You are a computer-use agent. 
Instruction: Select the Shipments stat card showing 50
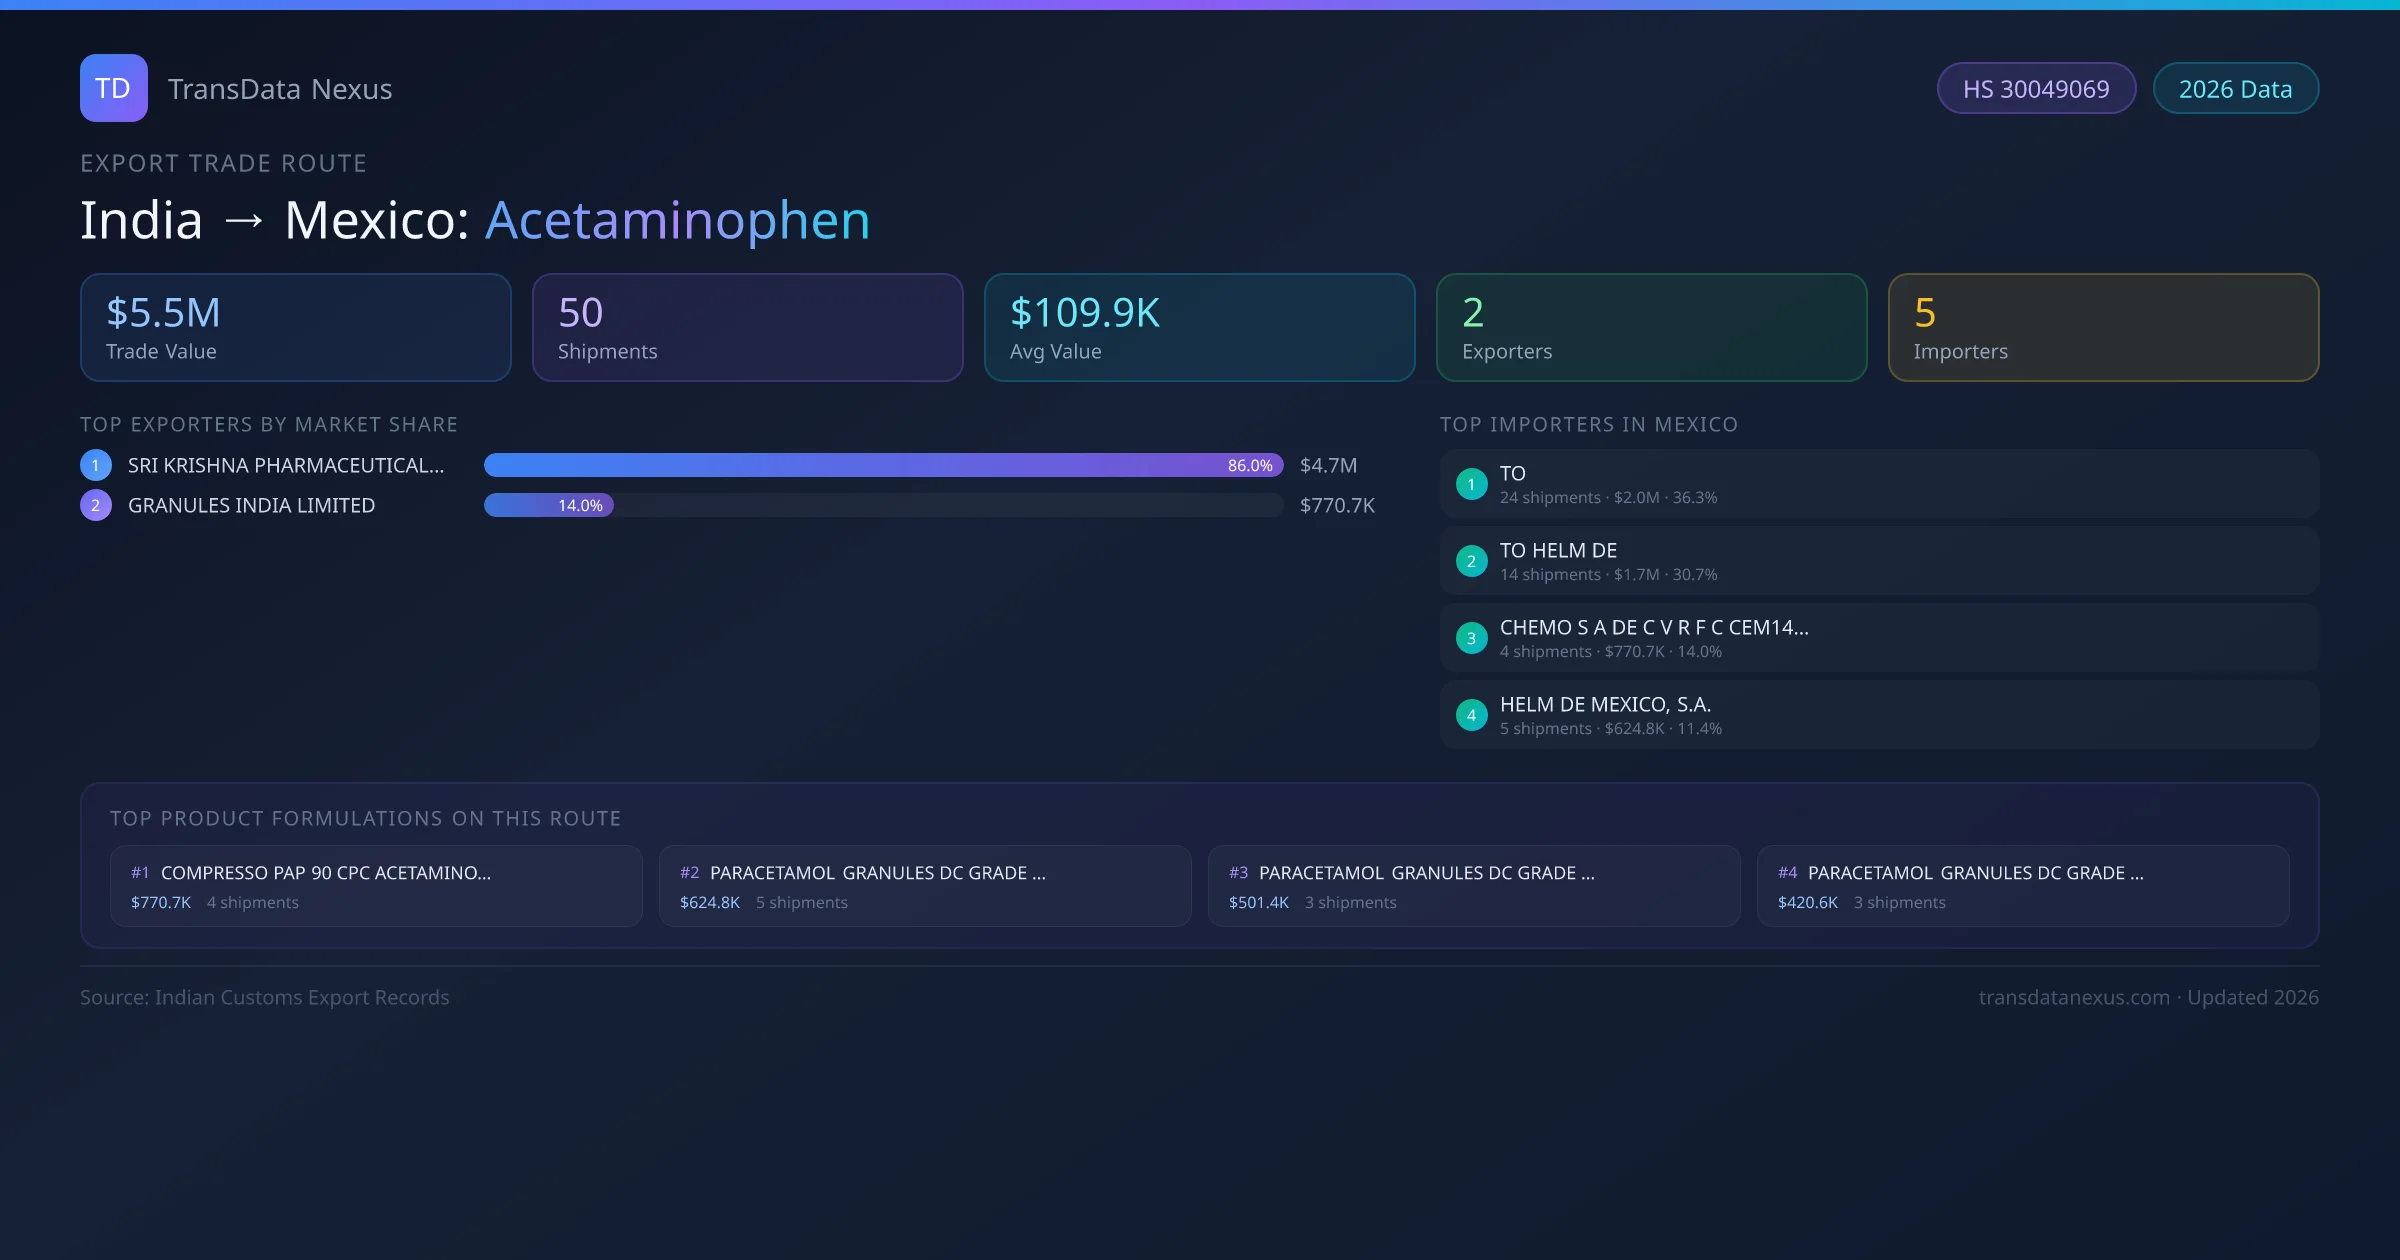747,327
